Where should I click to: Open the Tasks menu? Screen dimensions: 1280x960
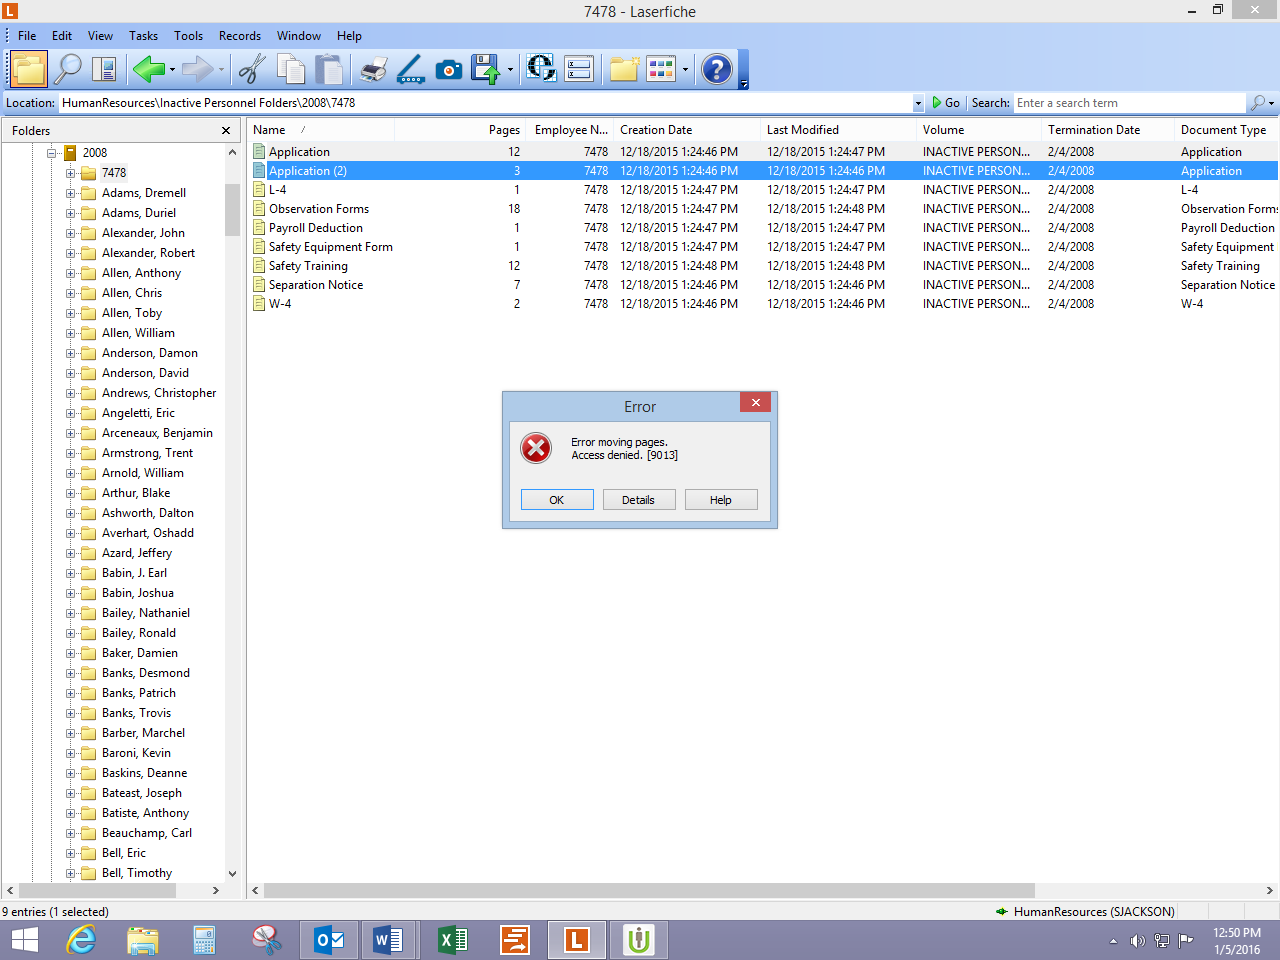click(143, 36)
